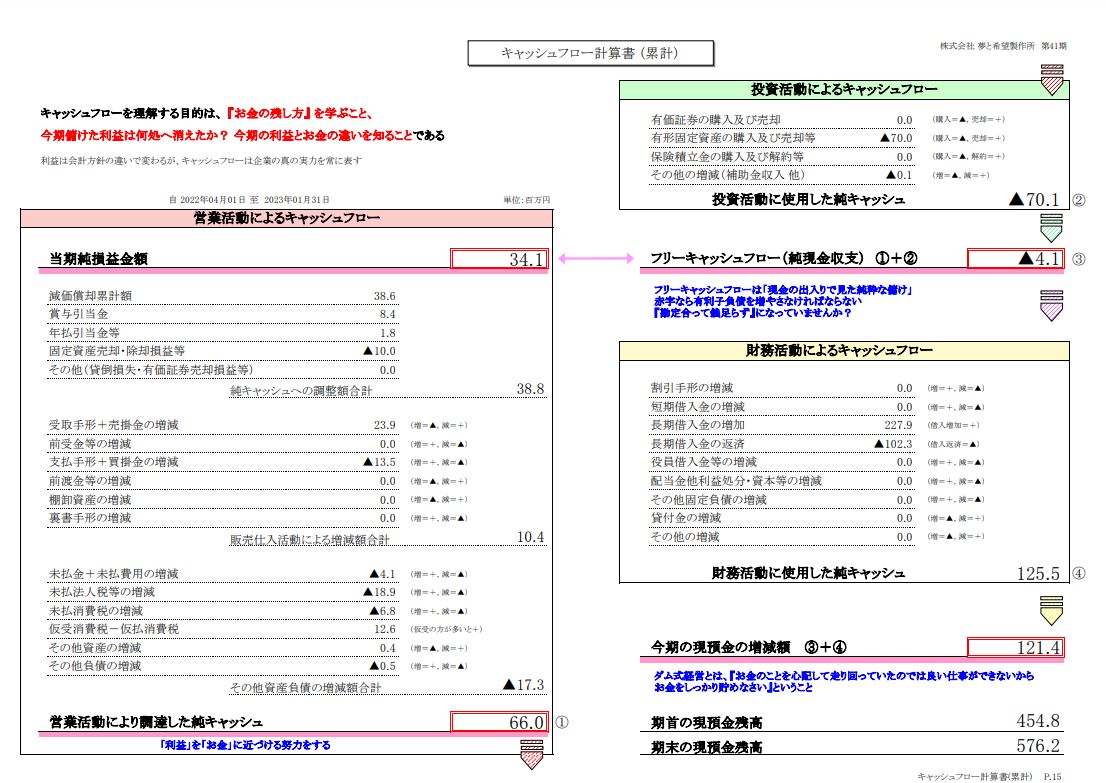1106x783 pixels.
Task: Click the 有価証券の購入及び売却 row label
Action: 715,120
